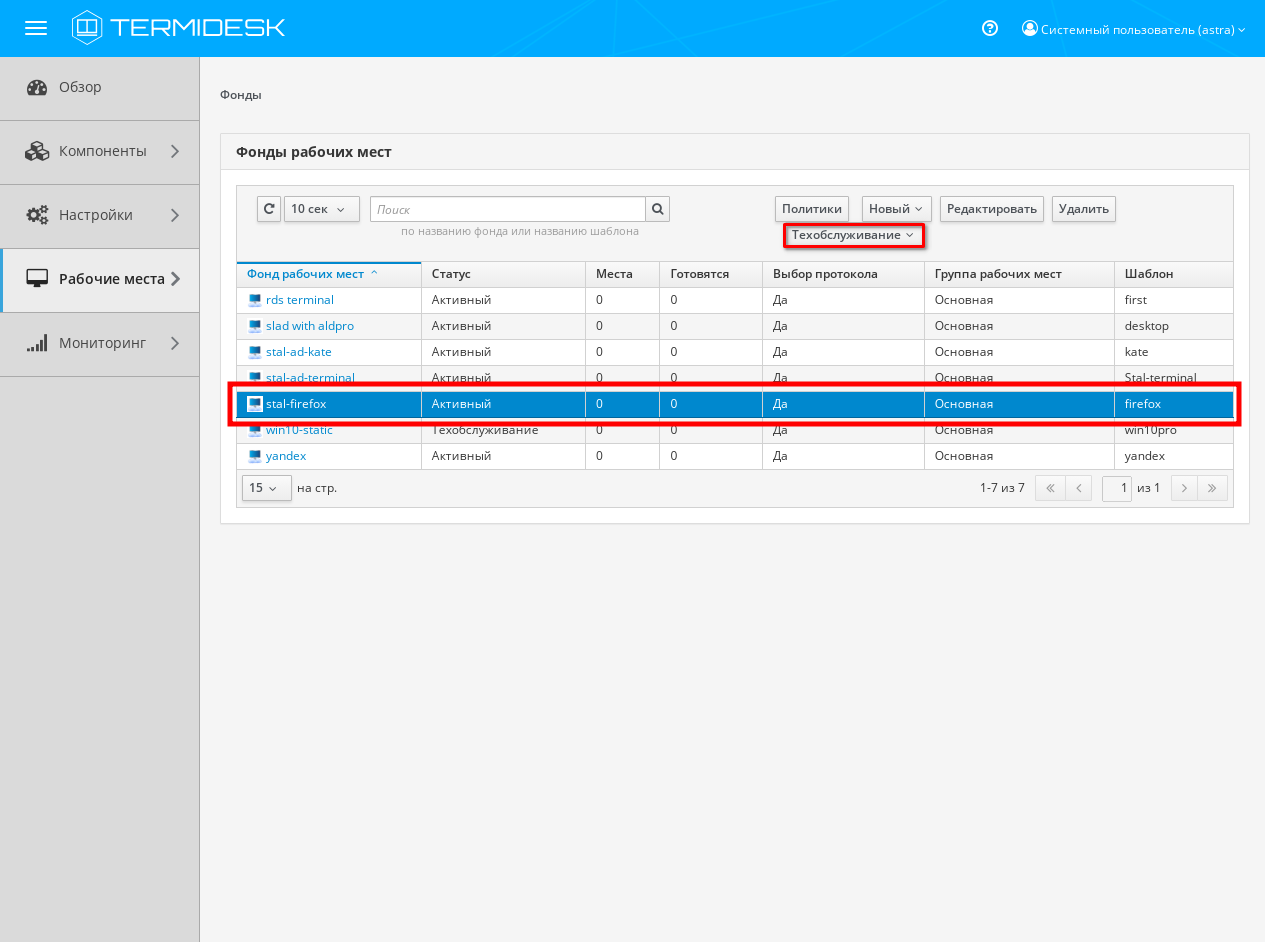Open the Системный пользователь account menu
1265x942 pixels.
tap(1133, 30)
